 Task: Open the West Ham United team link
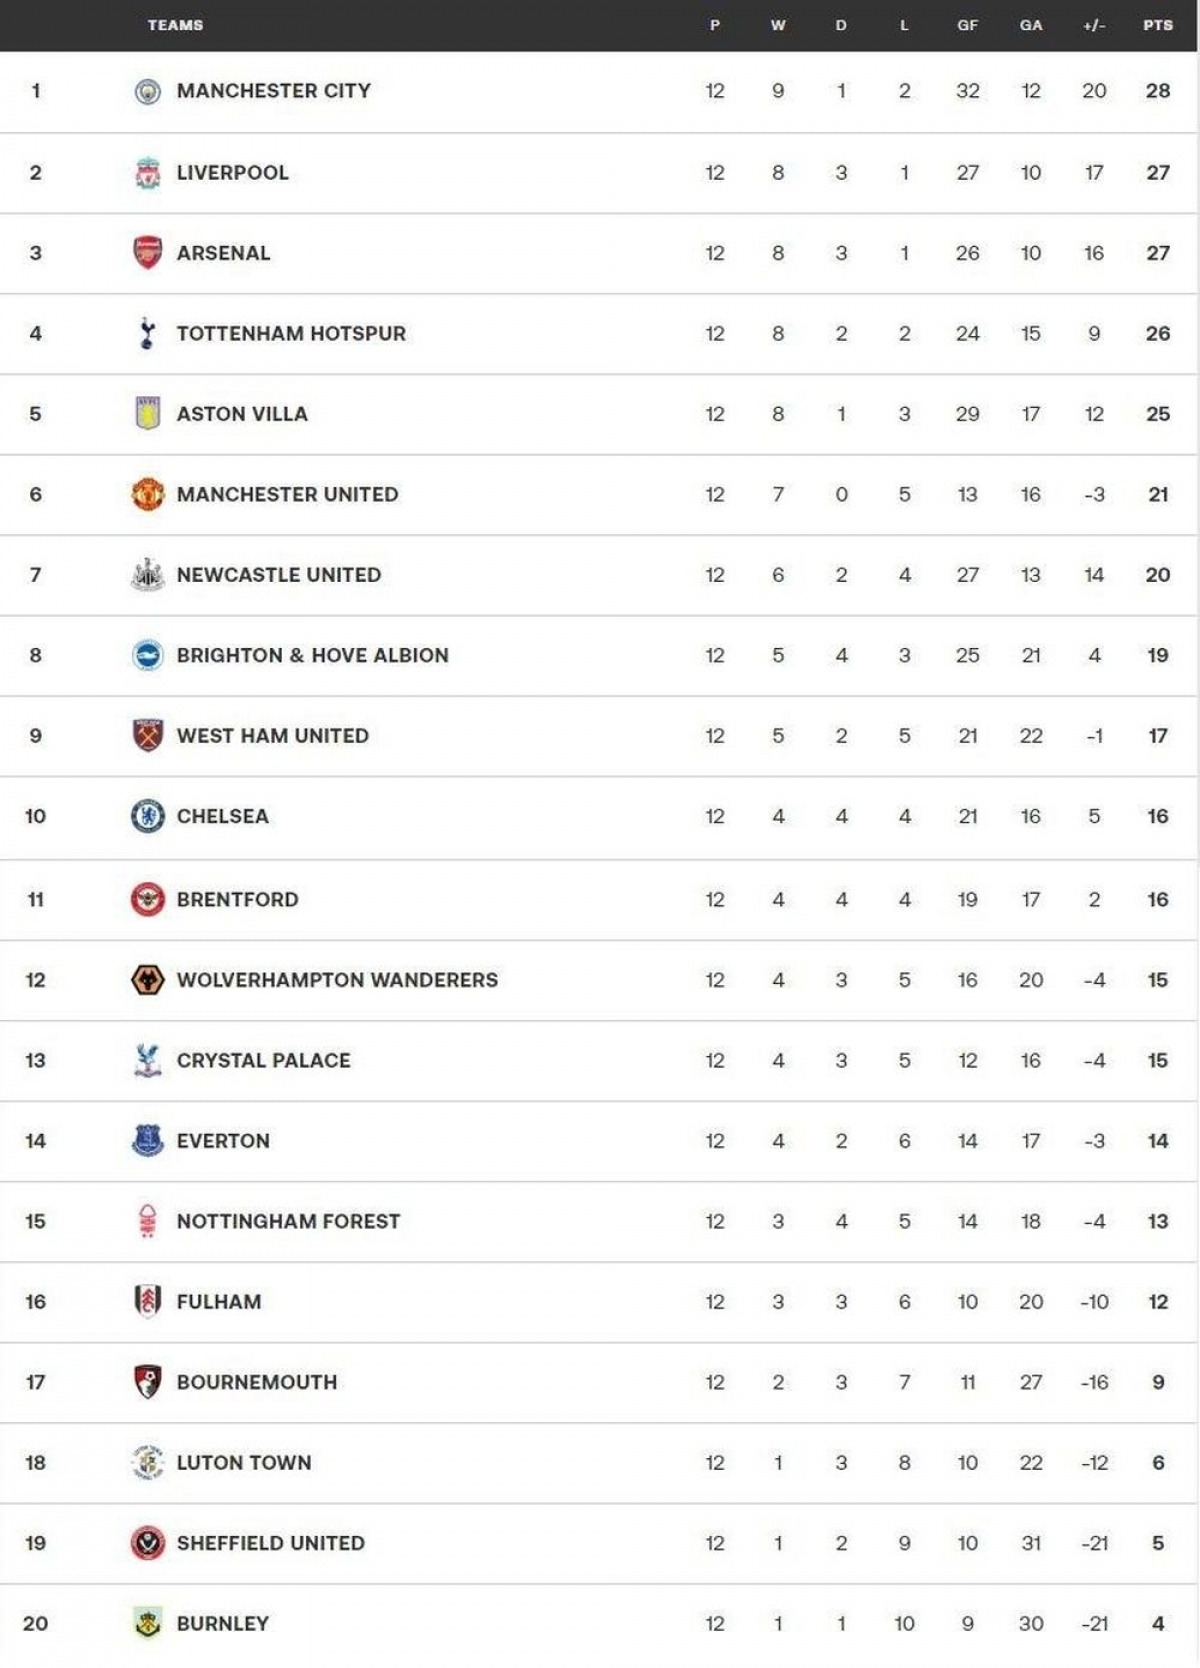(273, 736)
